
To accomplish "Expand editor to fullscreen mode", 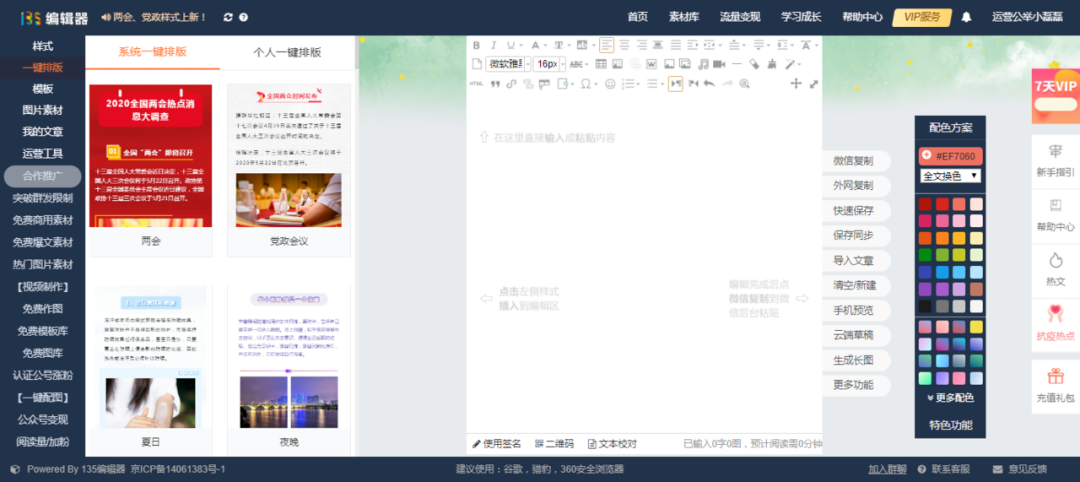I will point(813,84).
